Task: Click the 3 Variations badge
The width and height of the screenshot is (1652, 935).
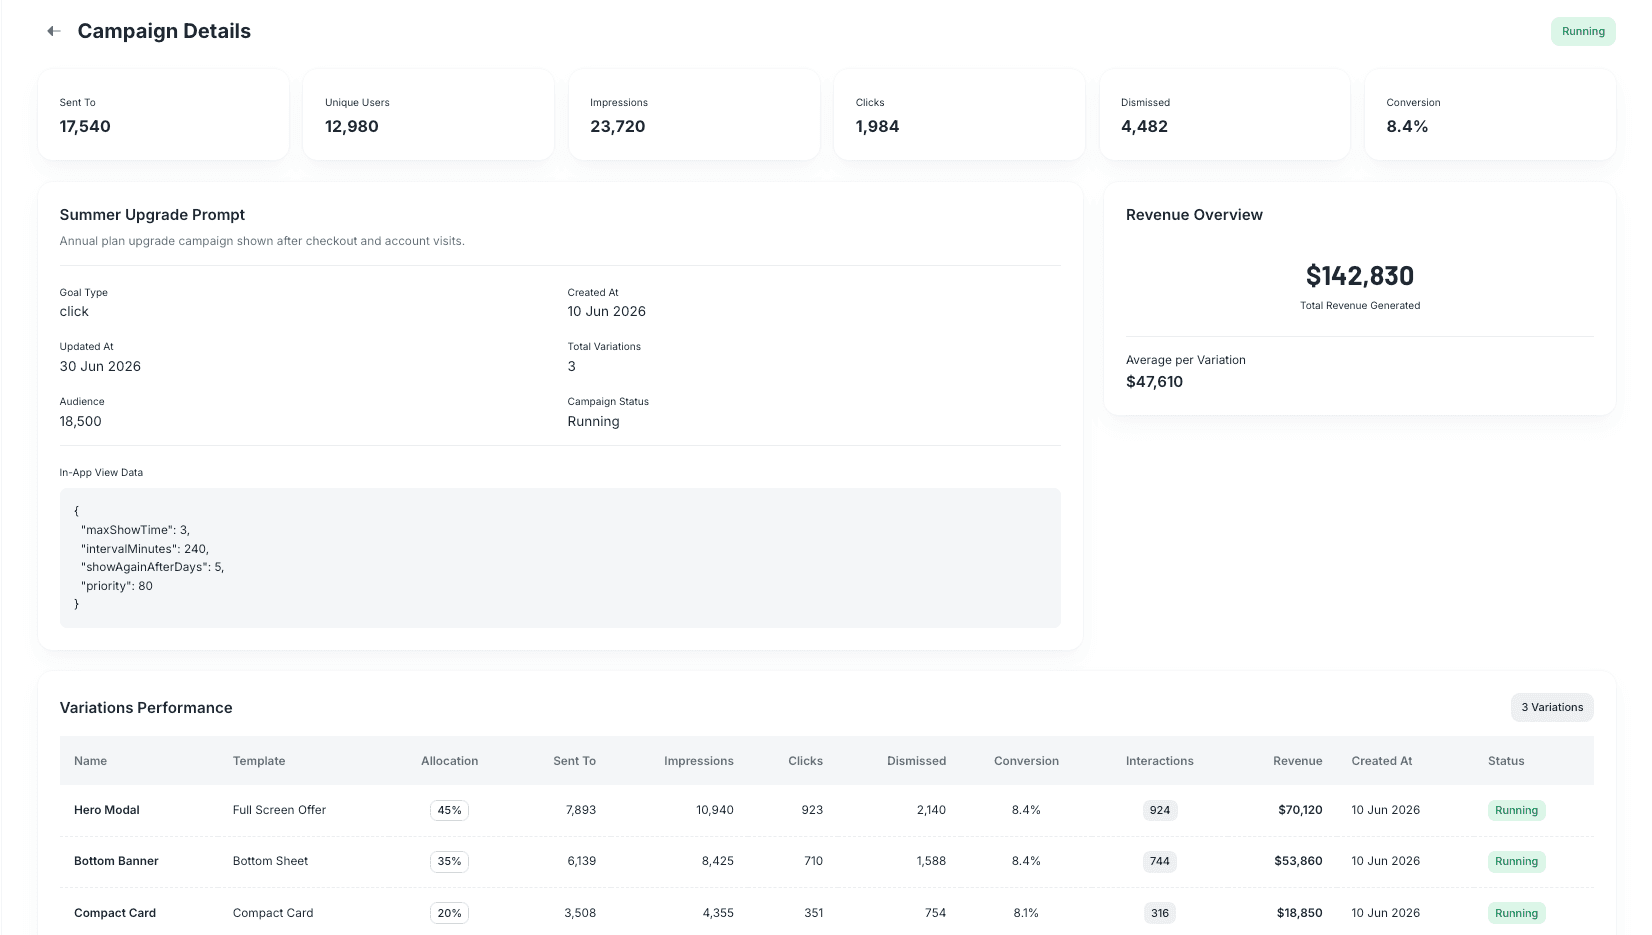Action: [x=1552, y=707]
